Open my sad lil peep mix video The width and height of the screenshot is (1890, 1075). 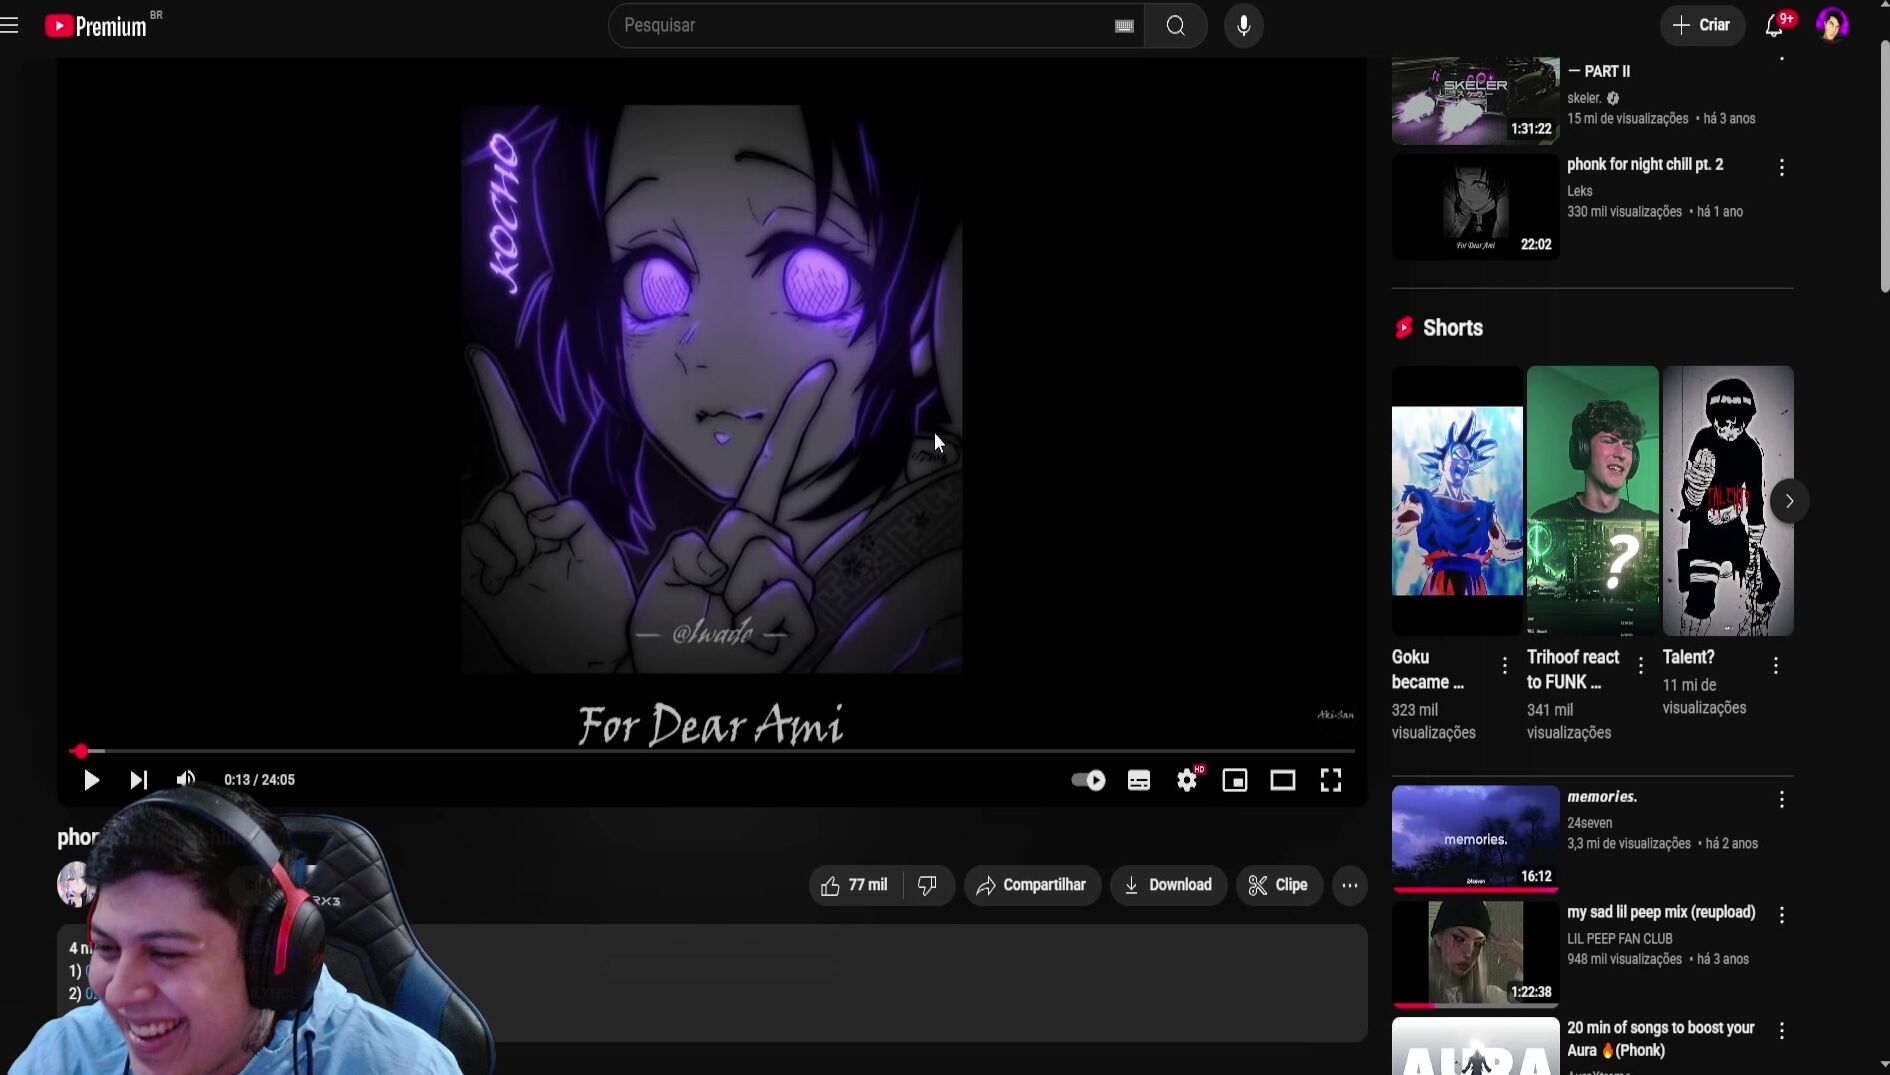click(1661, 912)
